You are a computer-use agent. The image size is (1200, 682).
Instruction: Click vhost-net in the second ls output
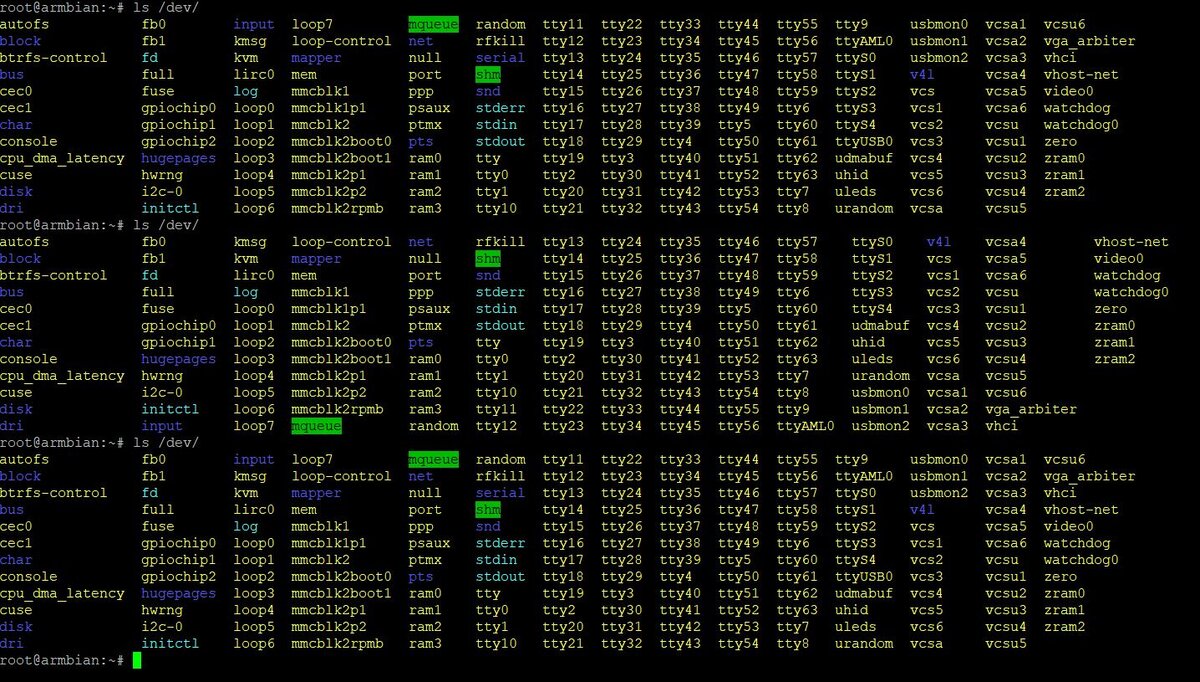(x=1131, y=241)
